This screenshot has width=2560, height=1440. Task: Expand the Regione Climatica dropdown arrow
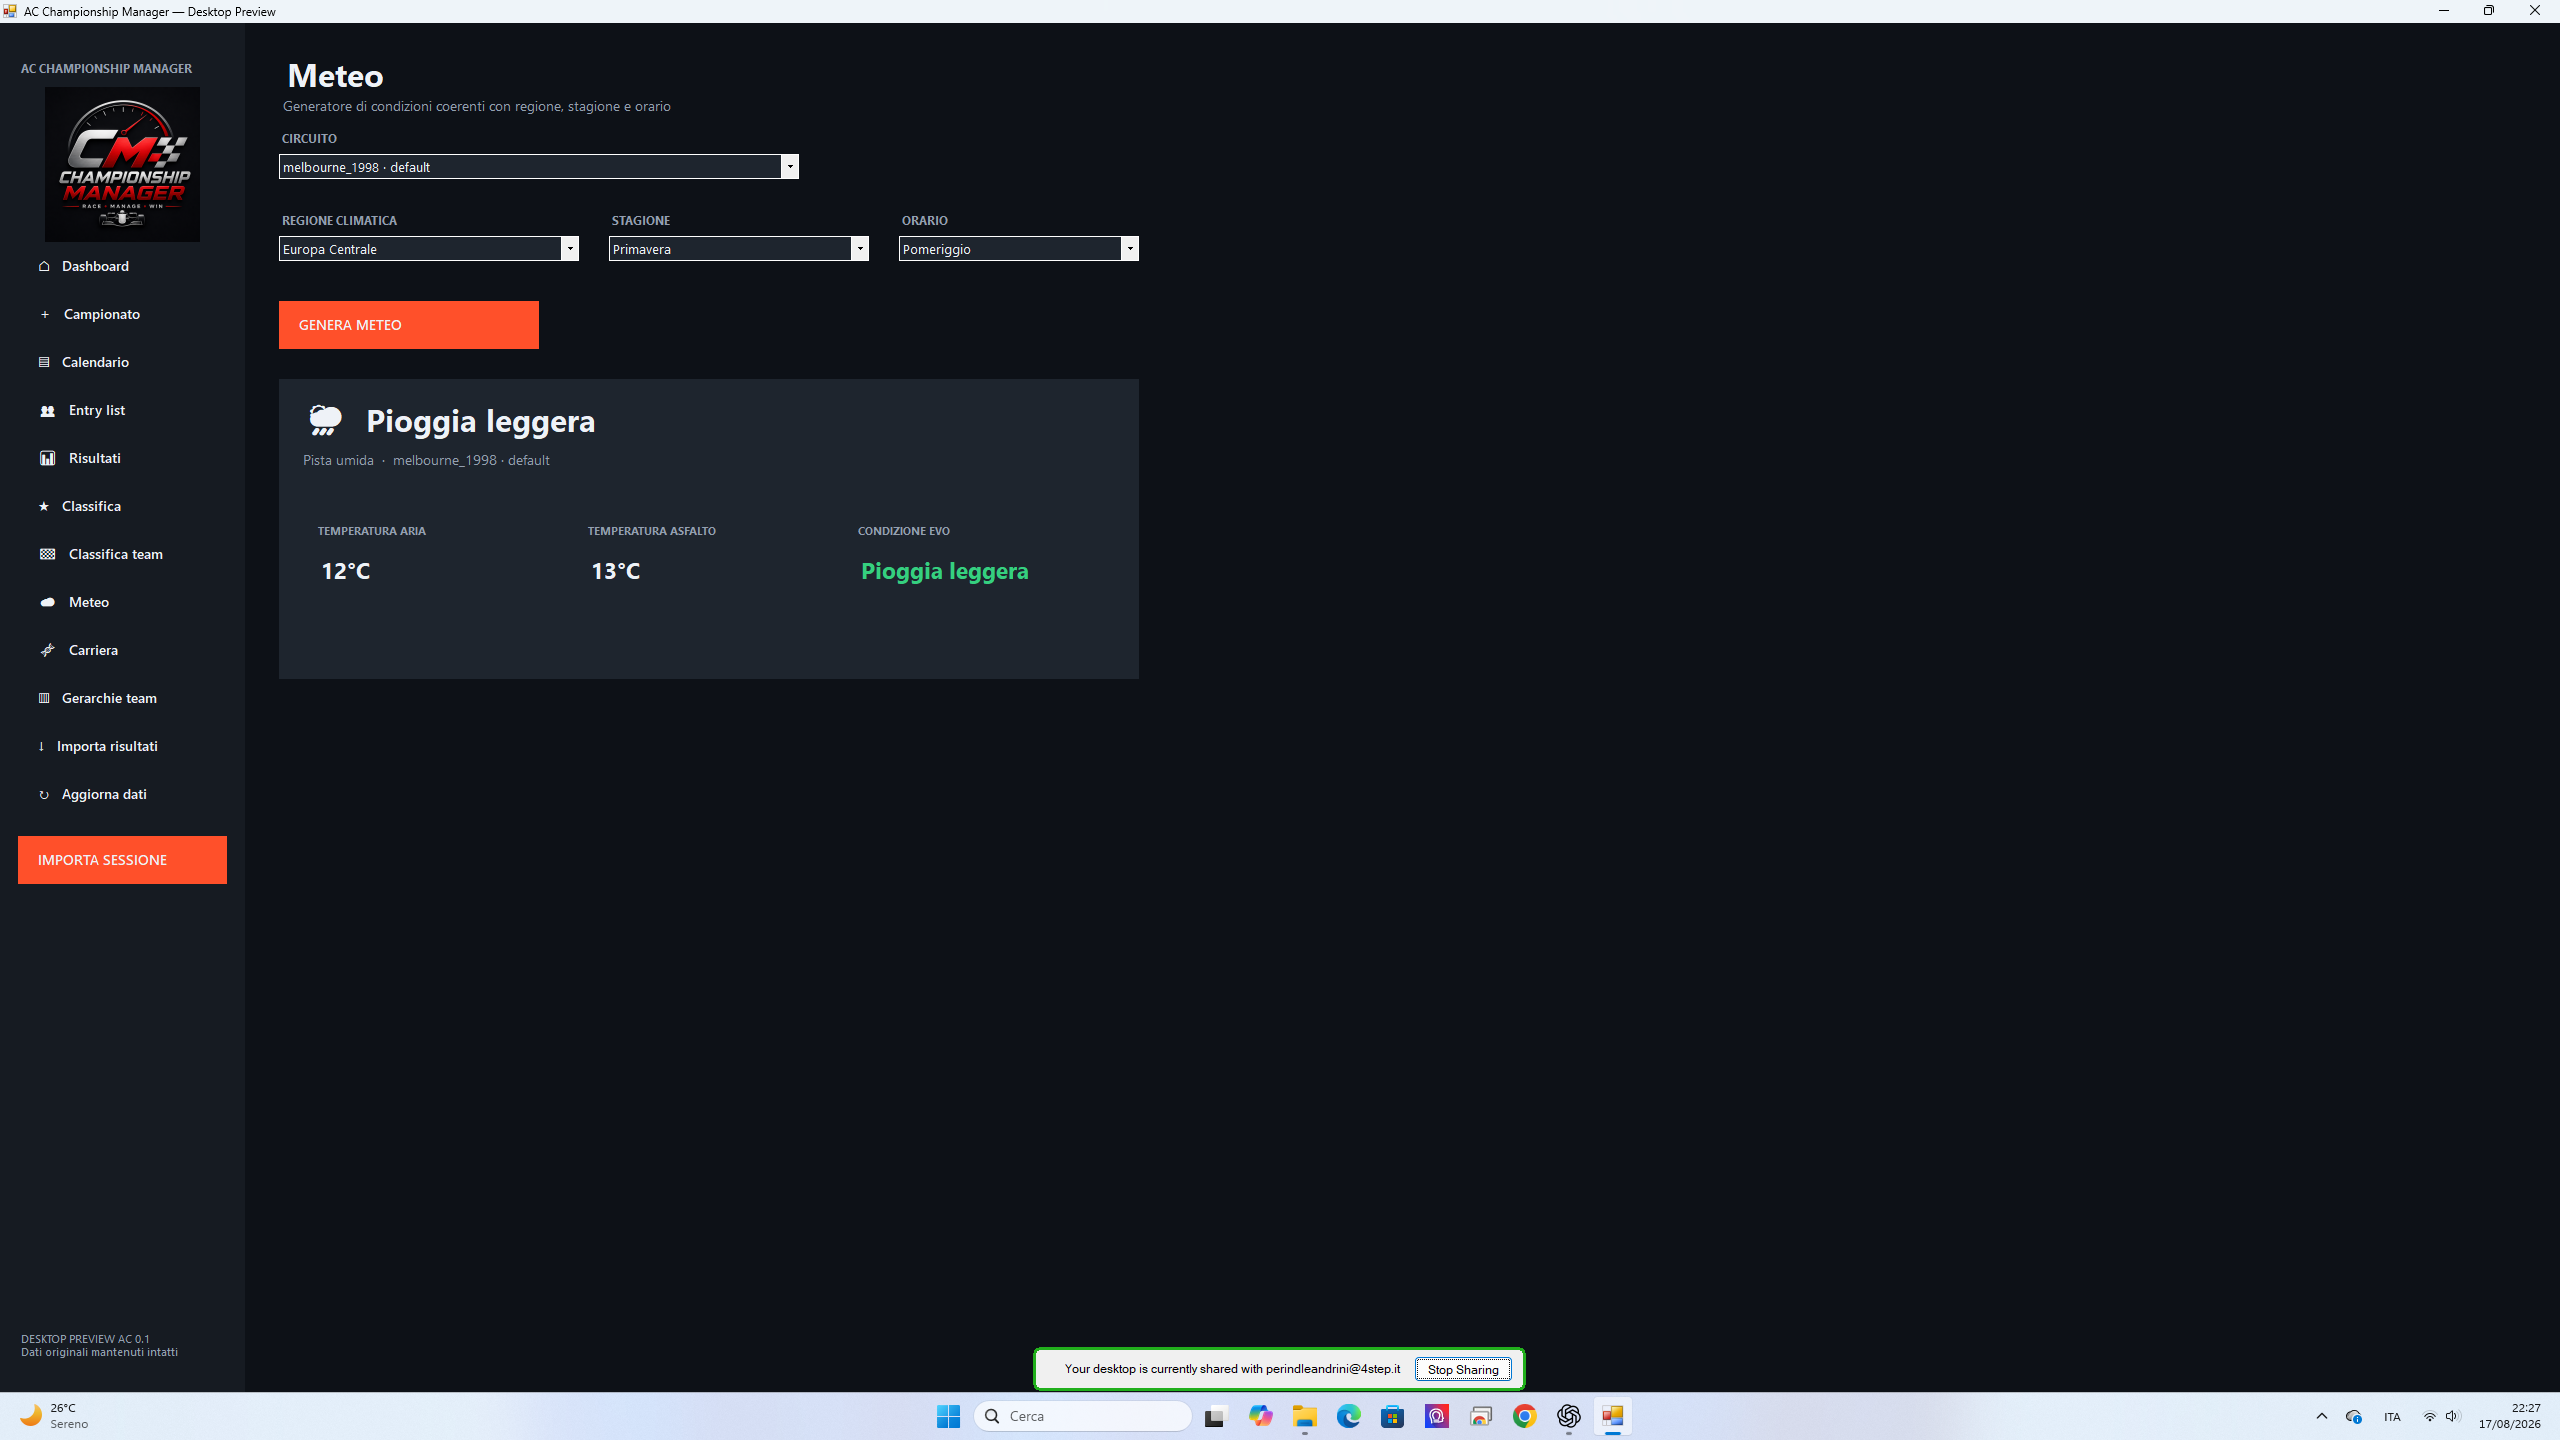[569, 249]
